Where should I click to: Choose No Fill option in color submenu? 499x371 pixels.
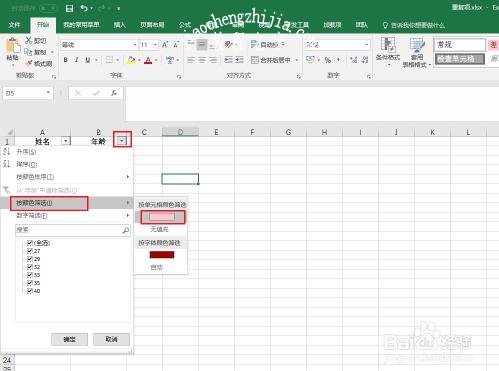[x=160, y=229]
